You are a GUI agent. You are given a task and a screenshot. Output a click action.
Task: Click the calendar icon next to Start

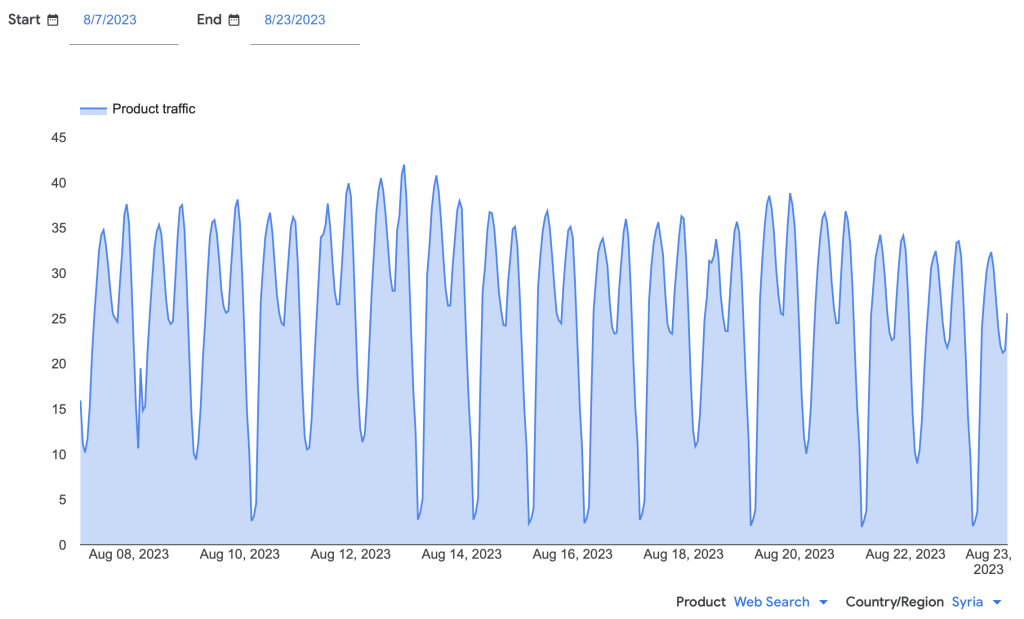click(x=53, y=20)
